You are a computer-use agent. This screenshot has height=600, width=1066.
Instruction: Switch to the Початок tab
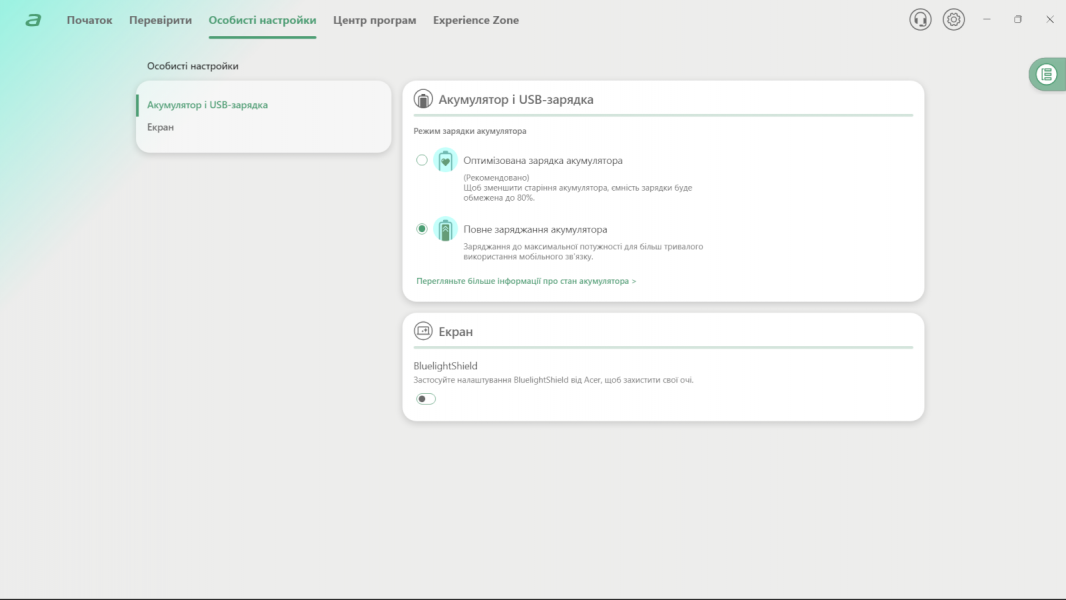[x=89, y=20]
